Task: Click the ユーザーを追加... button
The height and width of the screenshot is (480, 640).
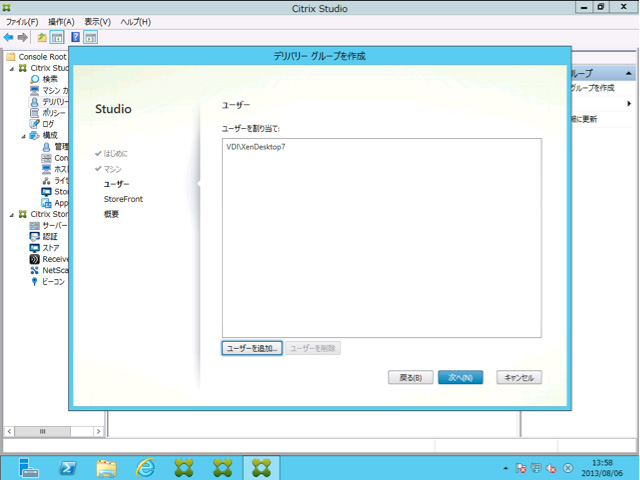Action: [252, 348]
